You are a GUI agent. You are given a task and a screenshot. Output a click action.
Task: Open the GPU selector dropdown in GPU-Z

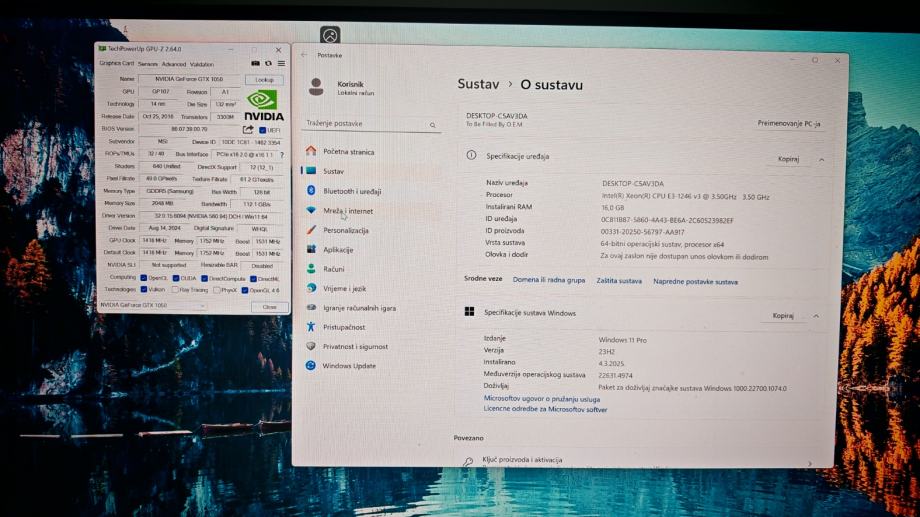point(153,306)
